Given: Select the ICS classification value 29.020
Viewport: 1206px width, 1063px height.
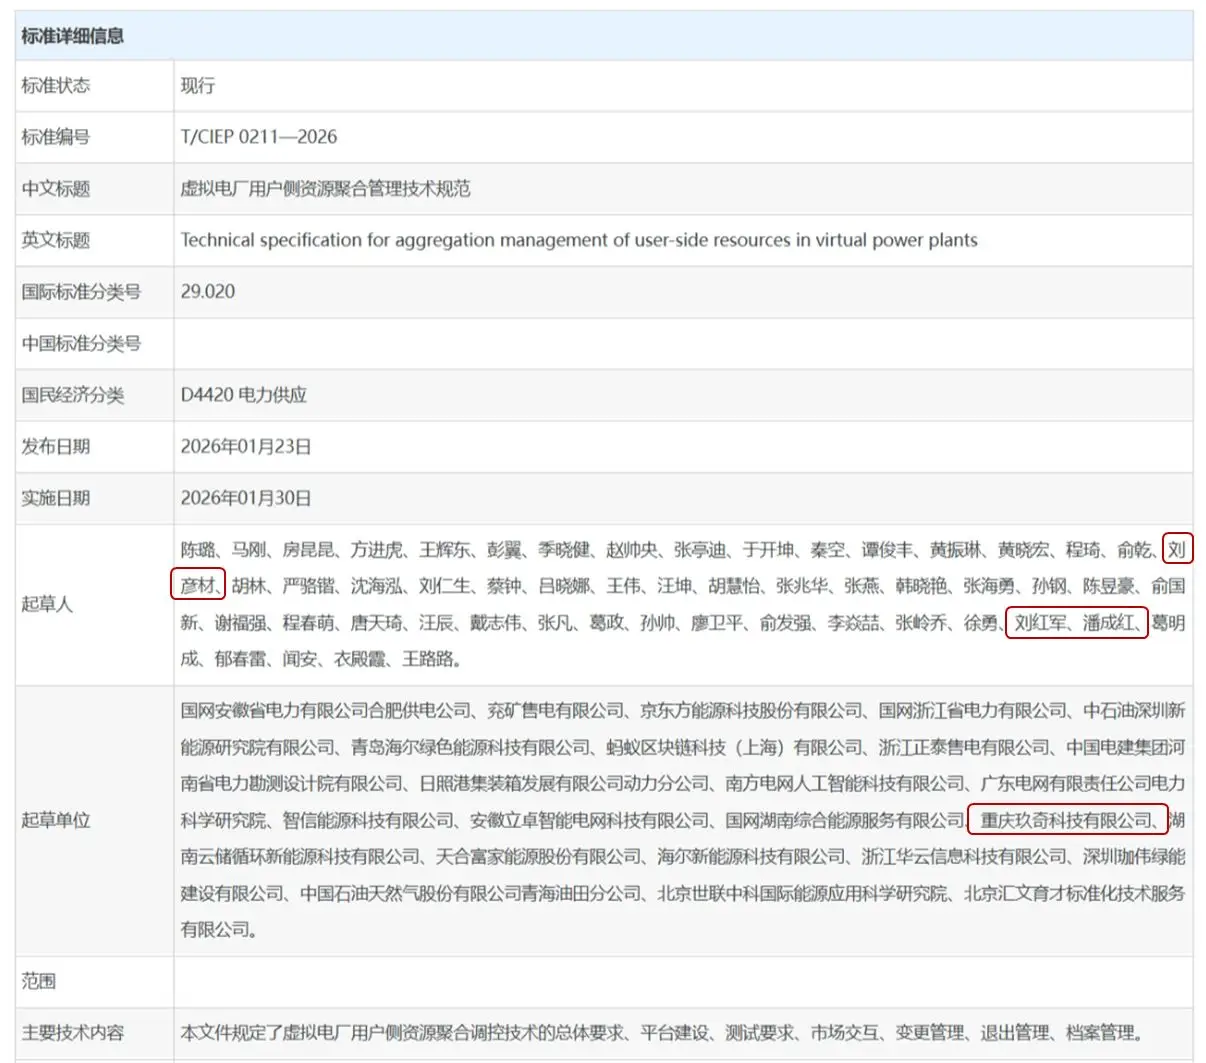Looking at the screenshot, I should [207, 292].
